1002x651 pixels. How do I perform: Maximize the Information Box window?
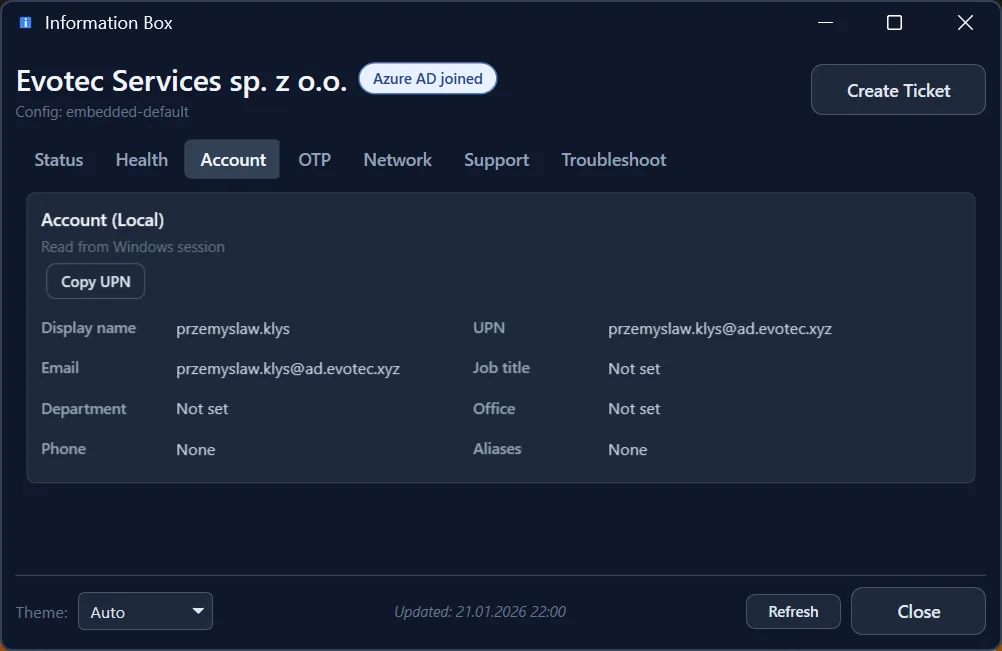(x=895, y=23)
